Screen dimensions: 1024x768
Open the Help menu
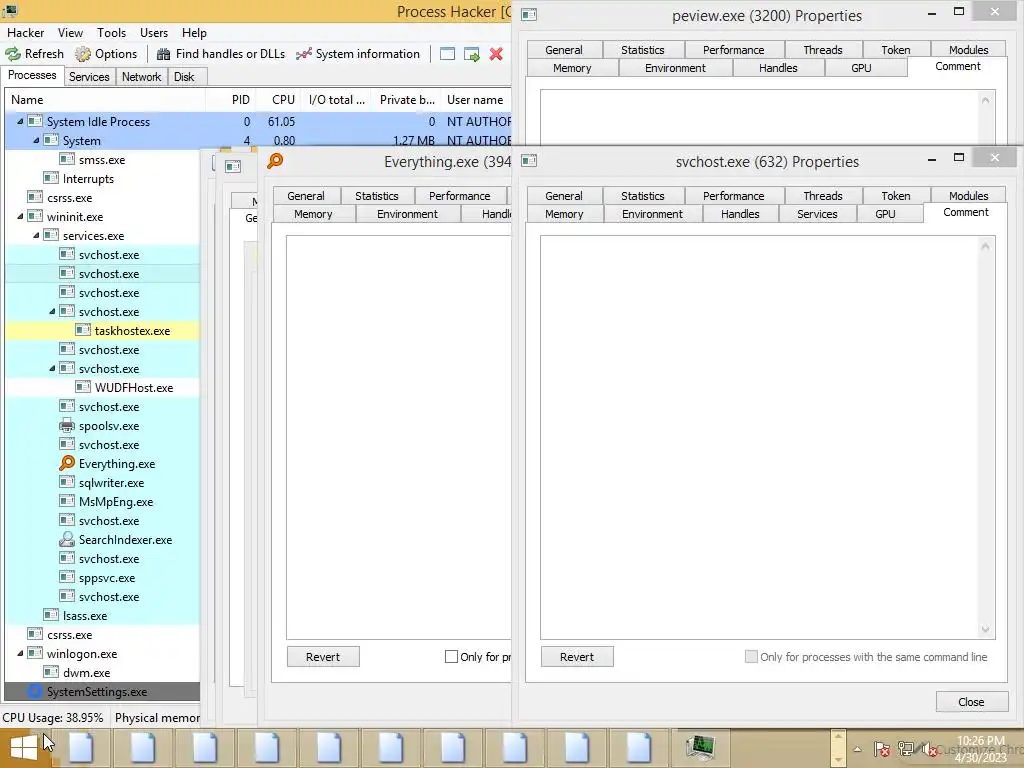[194, 33]
